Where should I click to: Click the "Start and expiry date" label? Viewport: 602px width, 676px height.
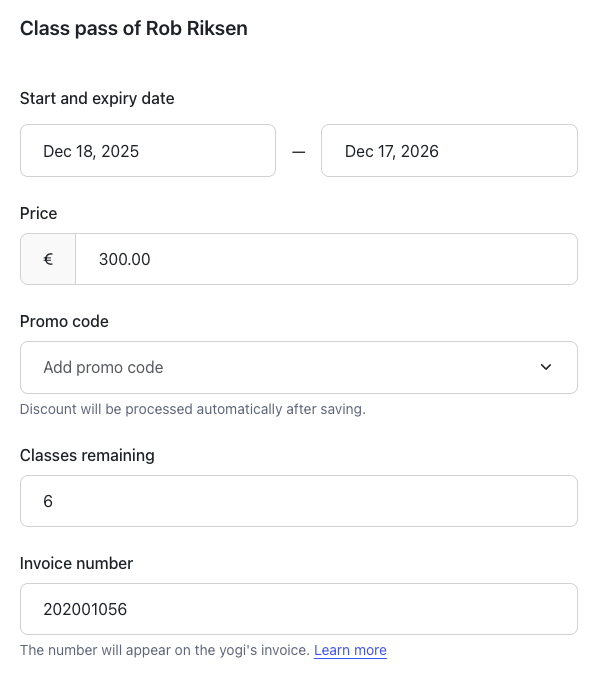pos(97,98)
